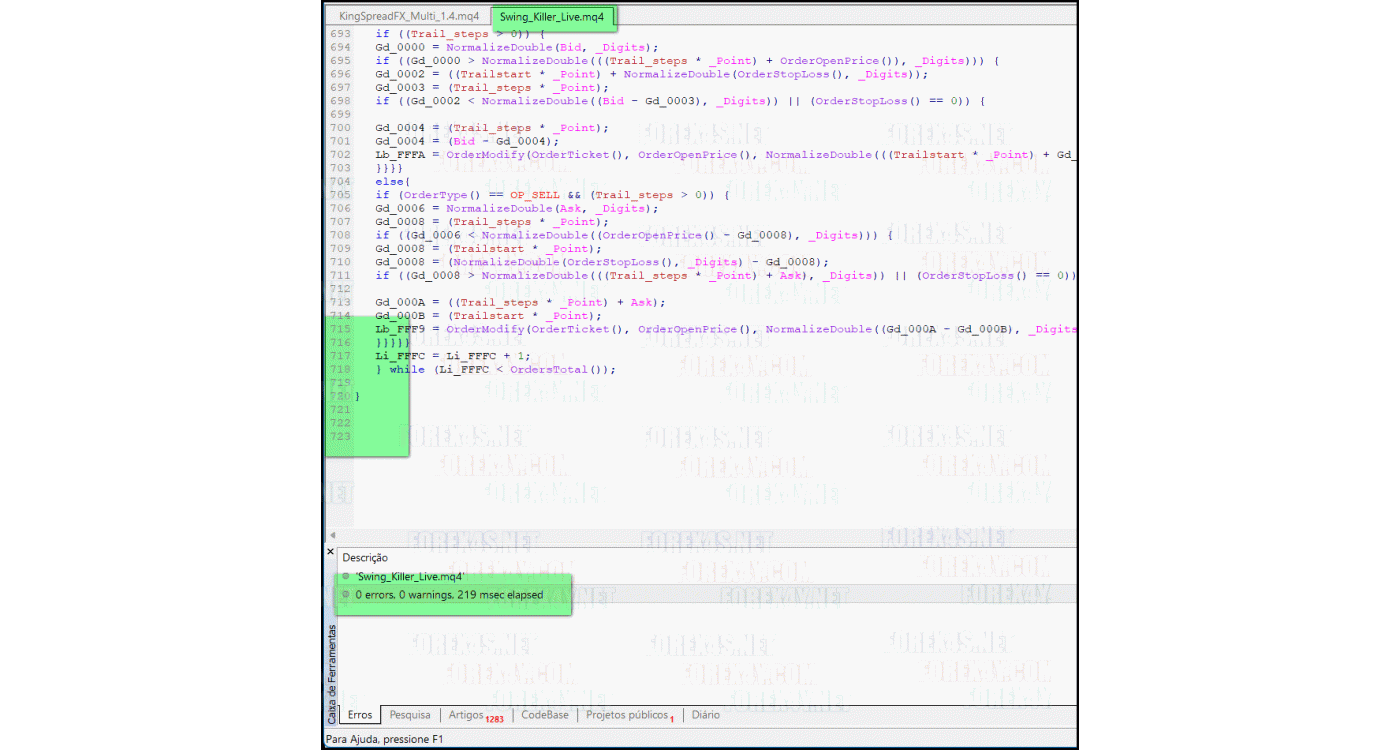Open the Diário tab

pos(705,714)
